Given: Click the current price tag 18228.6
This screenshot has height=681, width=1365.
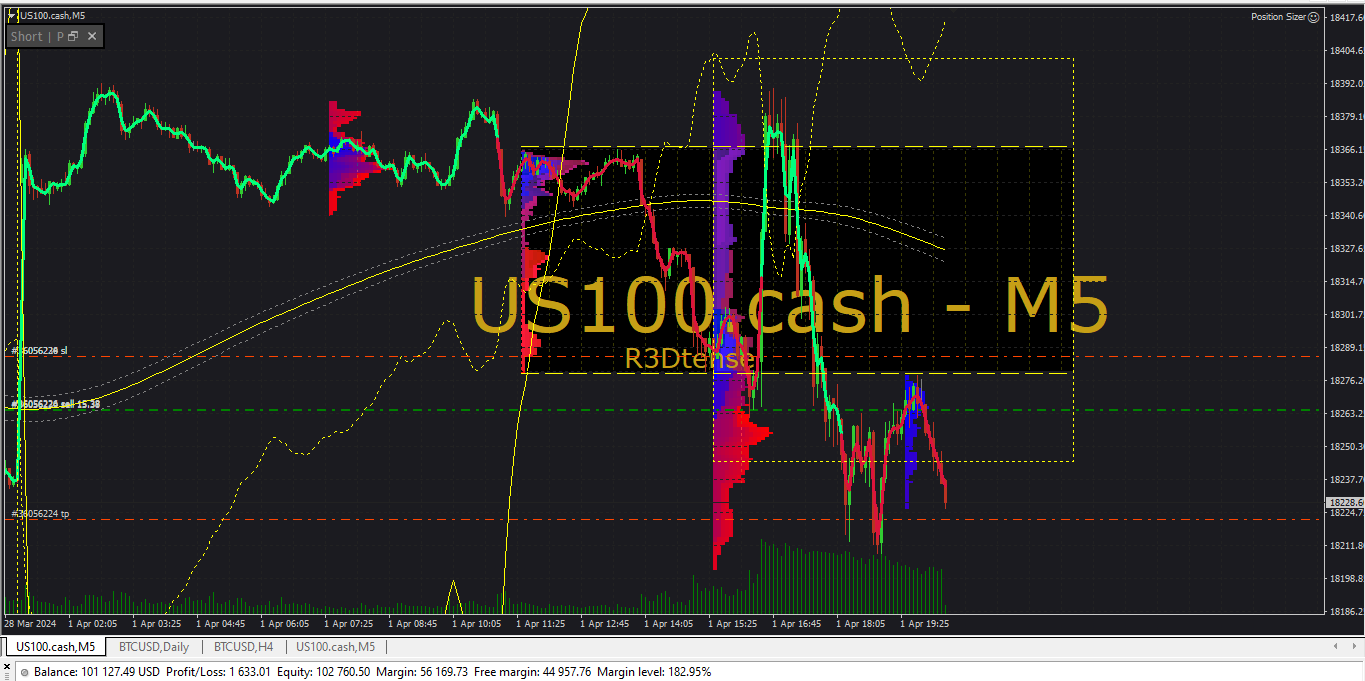Looking at the screenshot, I should [x=1345, y=502].
